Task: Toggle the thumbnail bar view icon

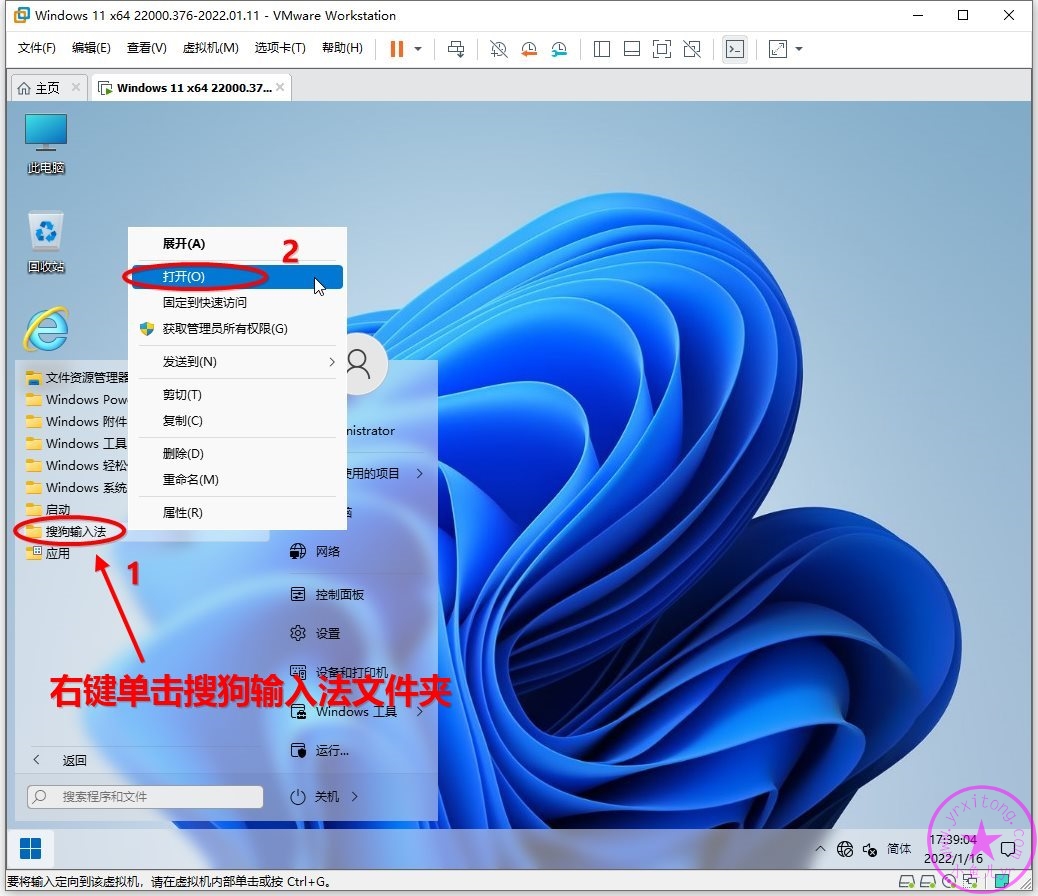Action: click(x=632, y=49)
